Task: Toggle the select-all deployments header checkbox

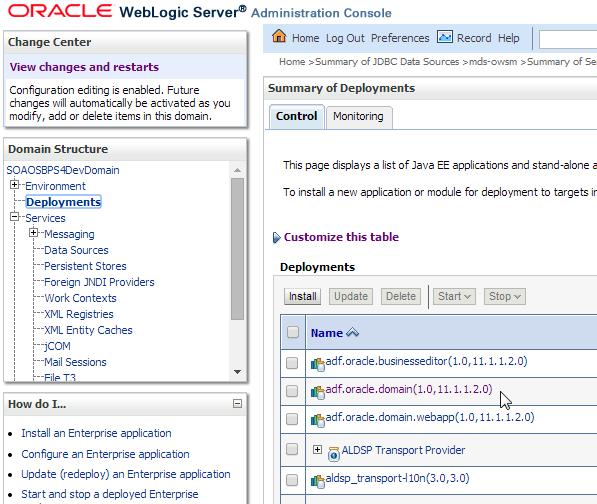Action: tap(293, 332)
